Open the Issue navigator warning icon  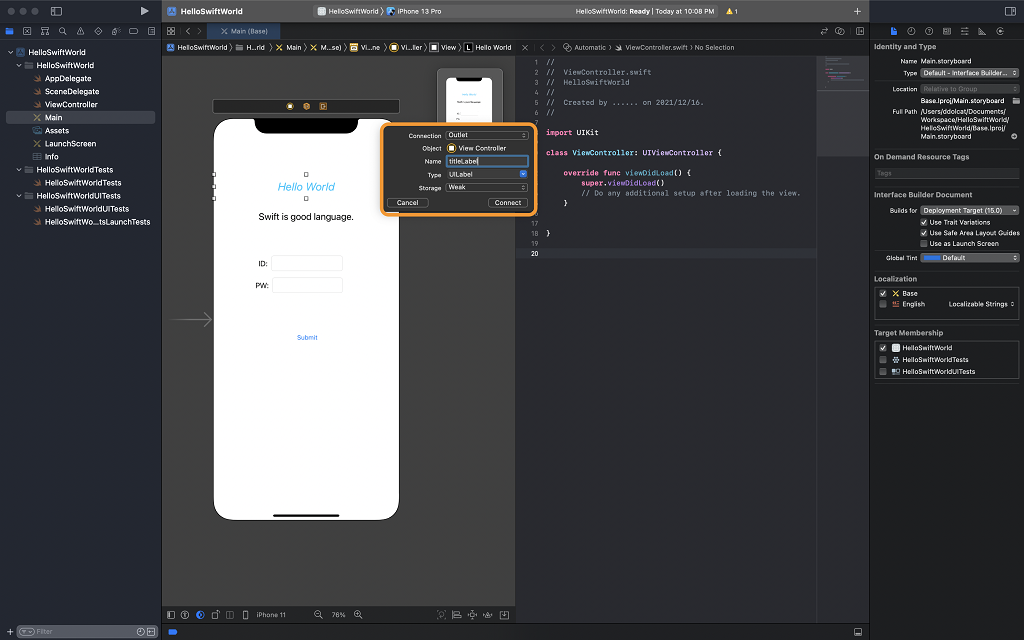(80, 32)
